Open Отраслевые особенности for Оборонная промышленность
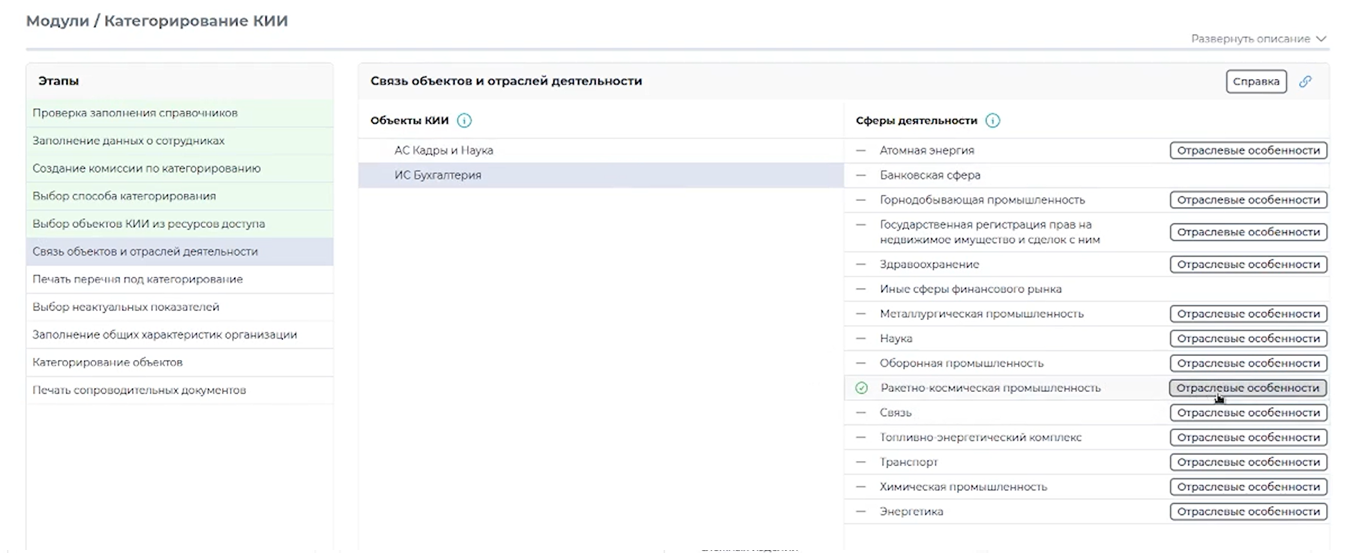 (x=1248, y=364)
